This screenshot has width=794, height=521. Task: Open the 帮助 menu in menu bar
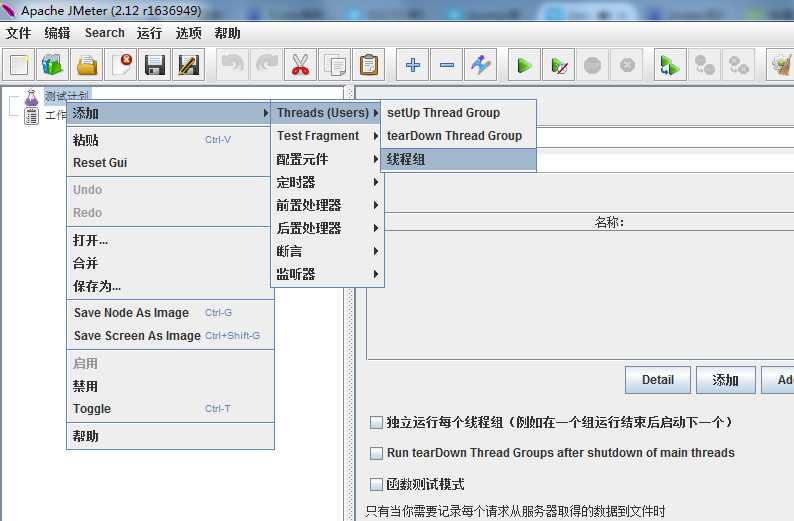coord(227,33)
